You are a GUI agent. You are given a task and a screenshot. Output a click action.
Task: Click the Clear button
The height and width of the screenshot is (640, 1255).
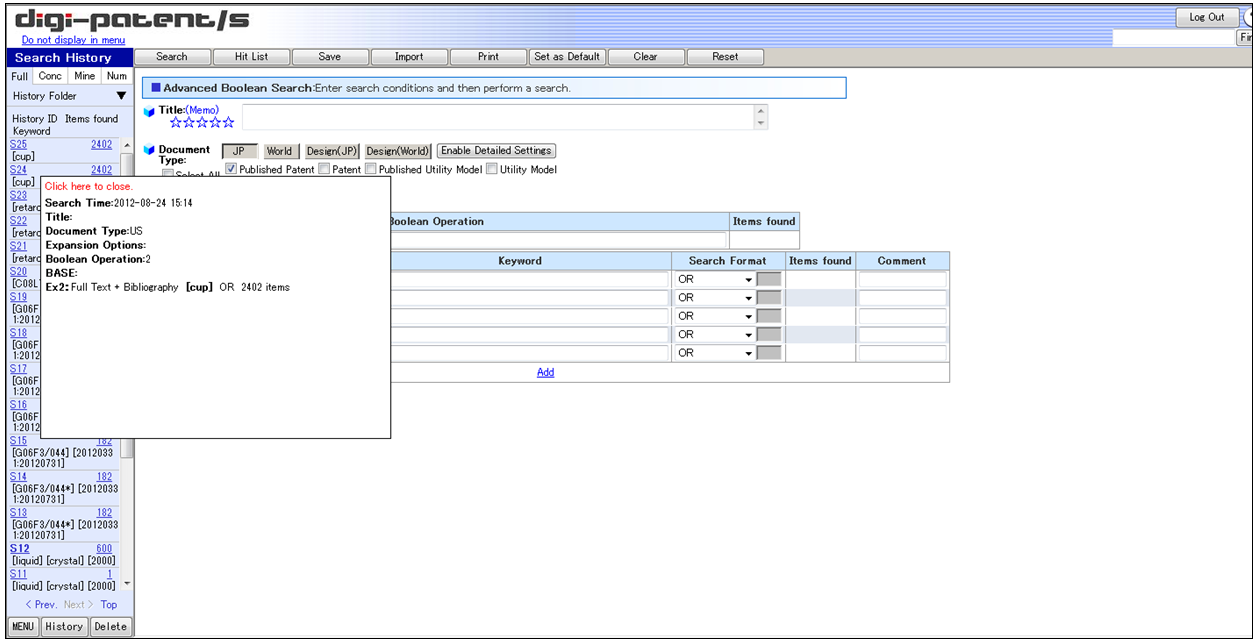tap(646, 57)
